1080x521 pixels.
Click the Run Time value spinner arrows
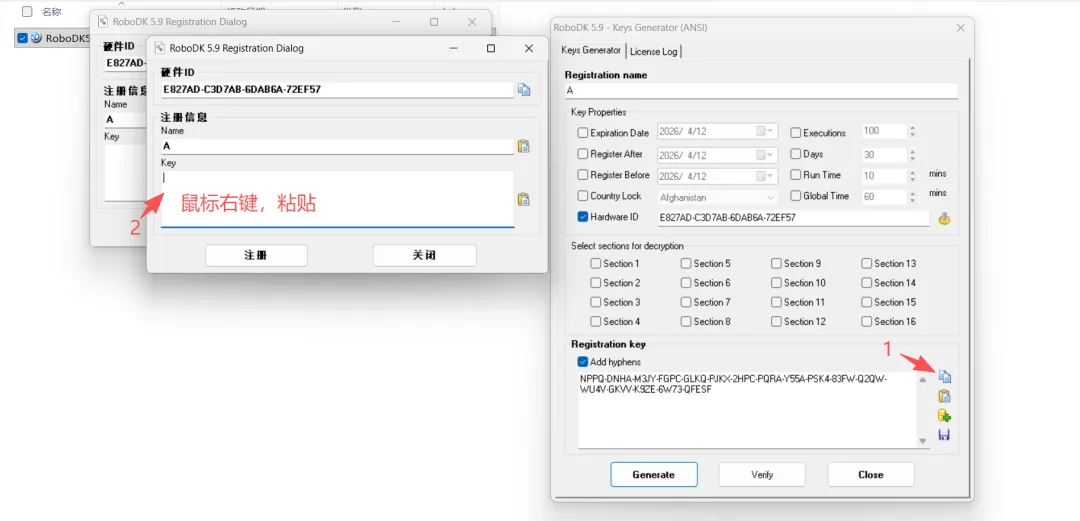click(912, 176)
